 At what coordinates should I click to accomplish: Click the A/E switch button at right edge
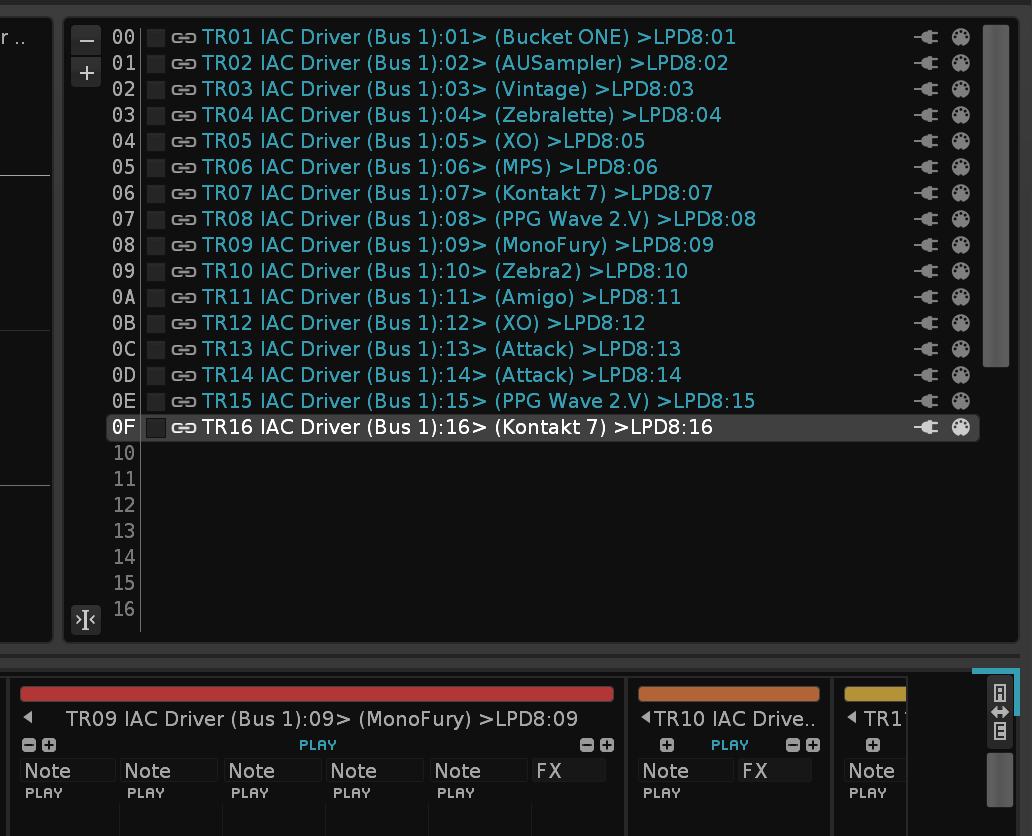coord(1000,711)
